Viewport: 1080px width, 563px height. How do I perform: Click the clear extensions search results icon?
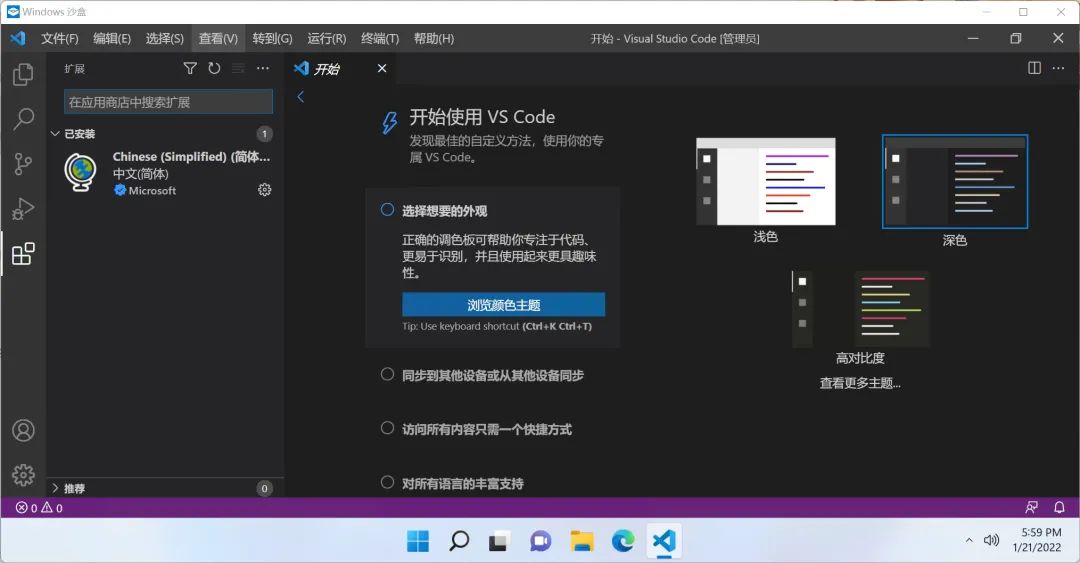tap(238, 68)
